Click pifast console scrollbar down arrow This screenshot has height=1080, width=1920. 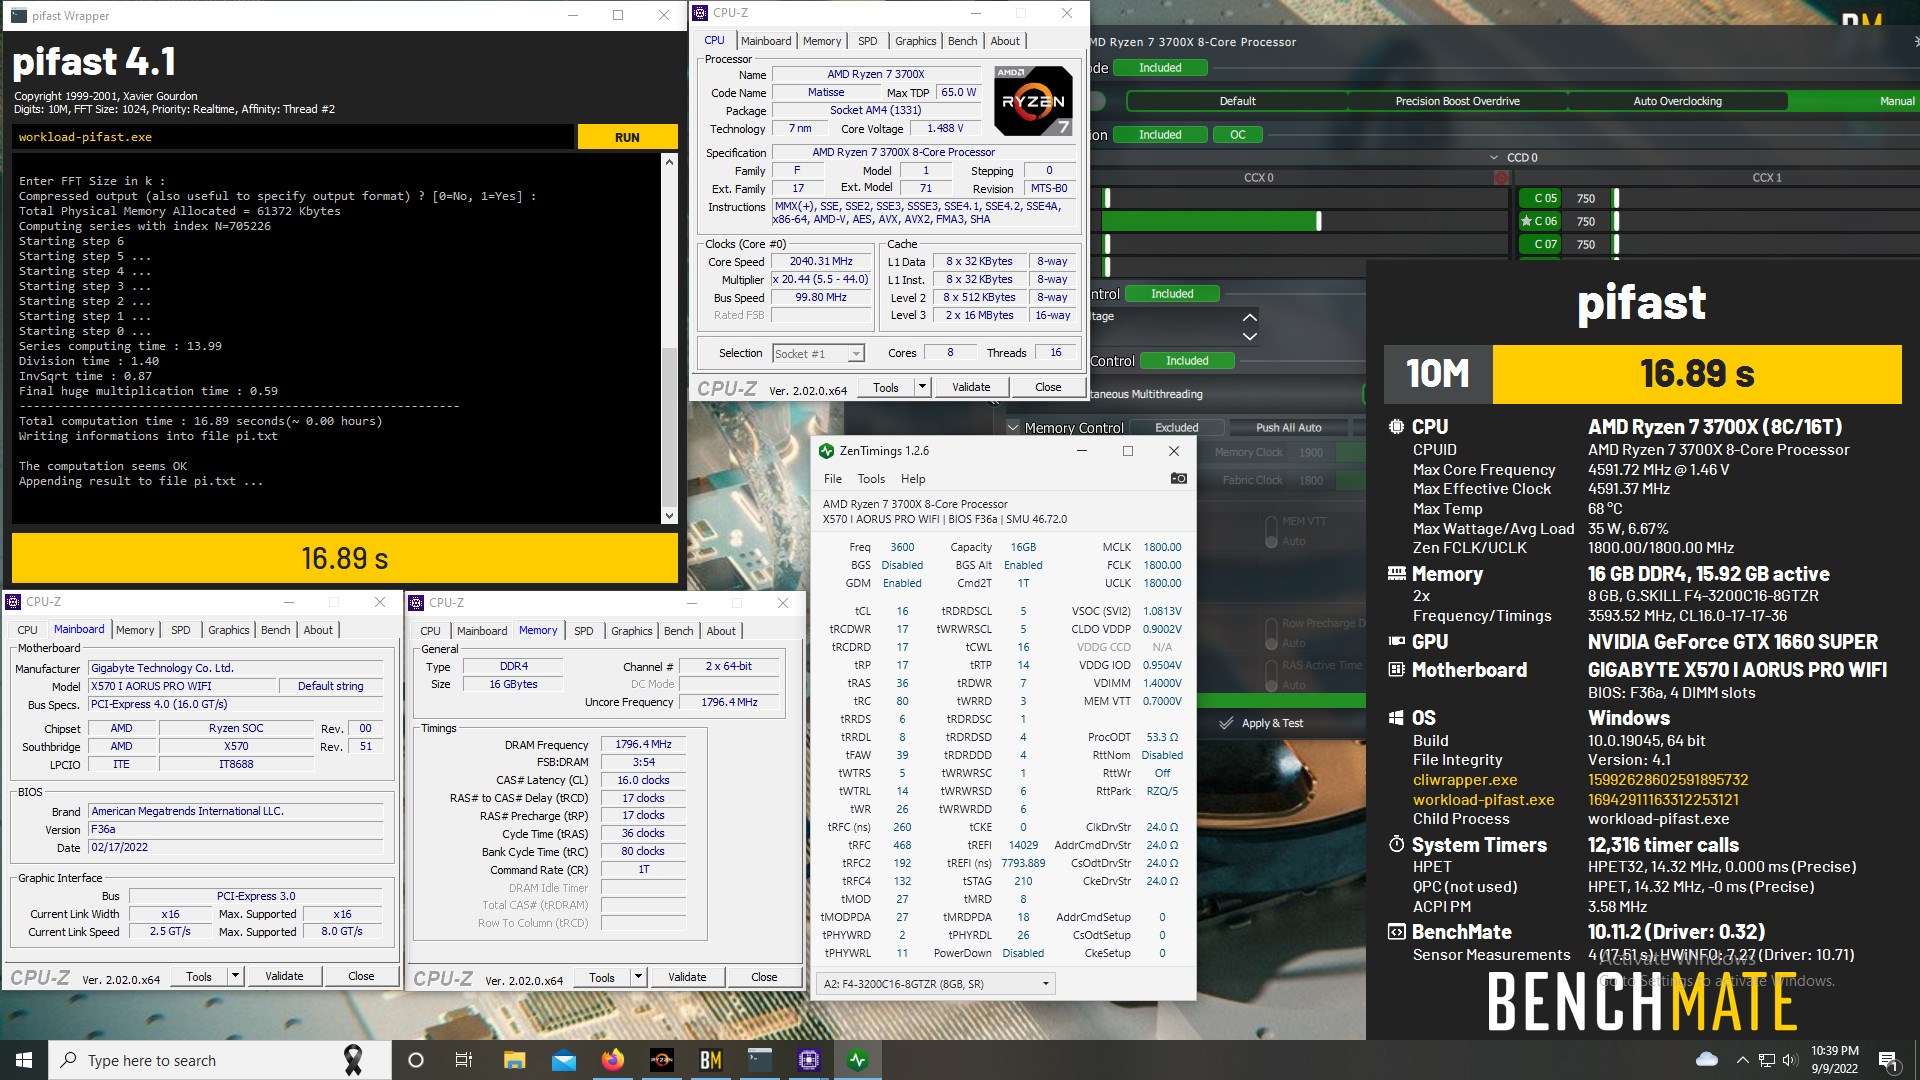tap(669, 516)
